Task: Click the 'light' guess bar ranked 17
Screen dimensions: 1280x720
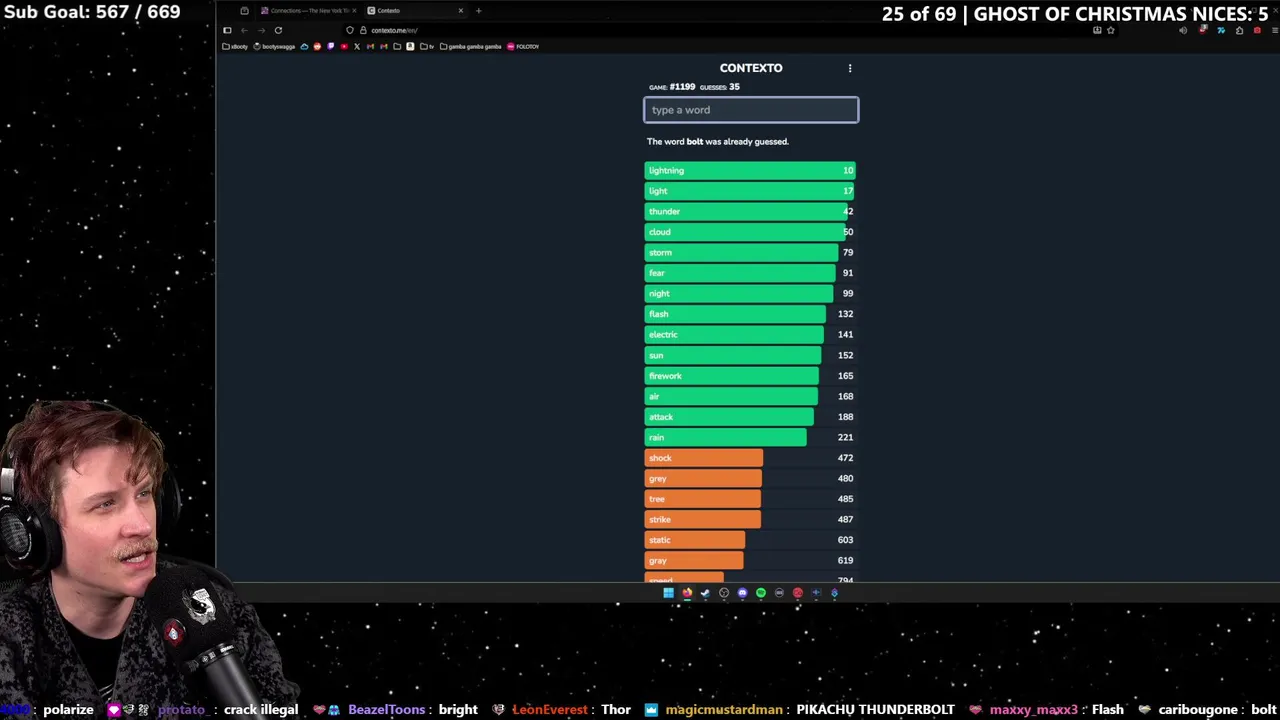Action: click(x=750, y=191)
